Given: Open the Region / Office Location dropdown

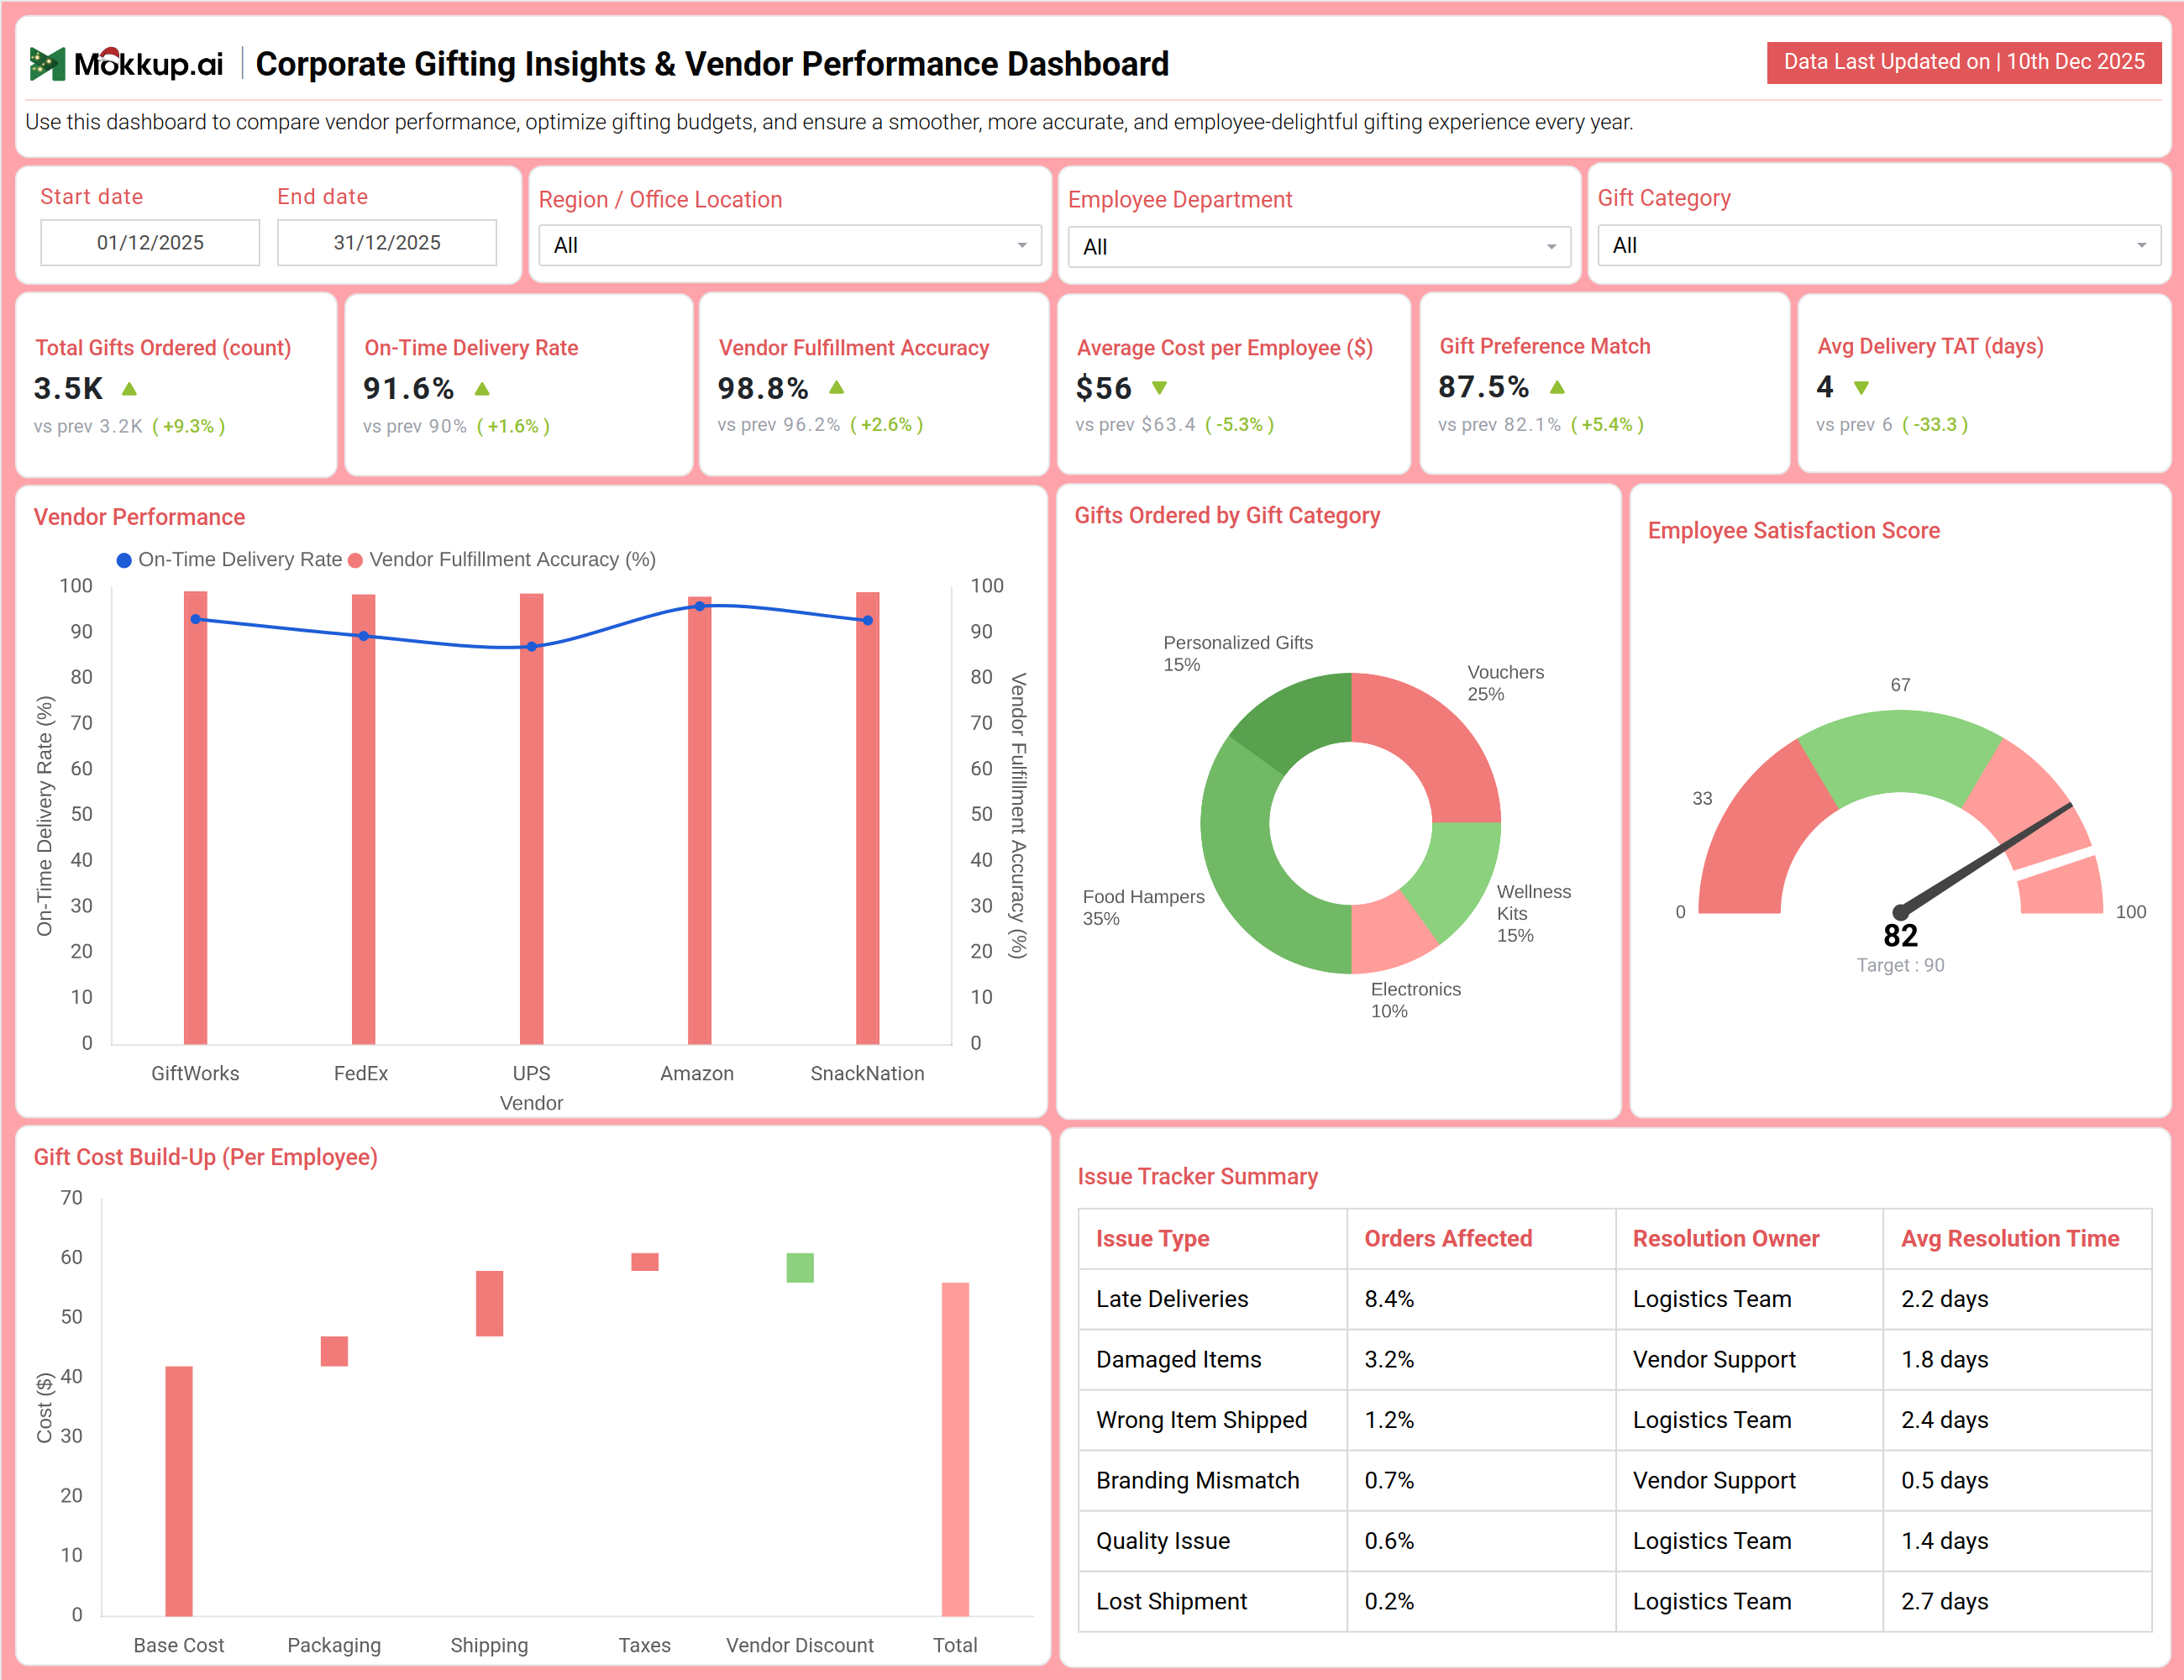Looking at the screenshot, I should [789, 245].
